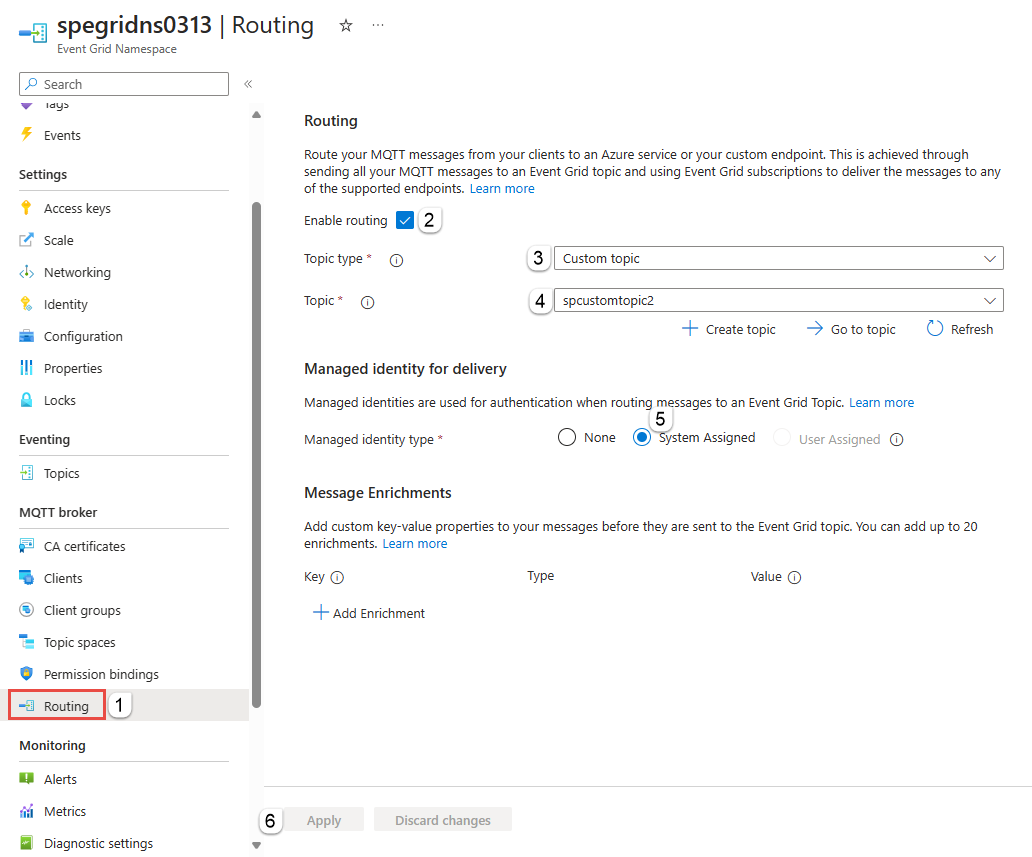1032x857 pixels.
Task: Select None managed identity type
Action: 567,437
